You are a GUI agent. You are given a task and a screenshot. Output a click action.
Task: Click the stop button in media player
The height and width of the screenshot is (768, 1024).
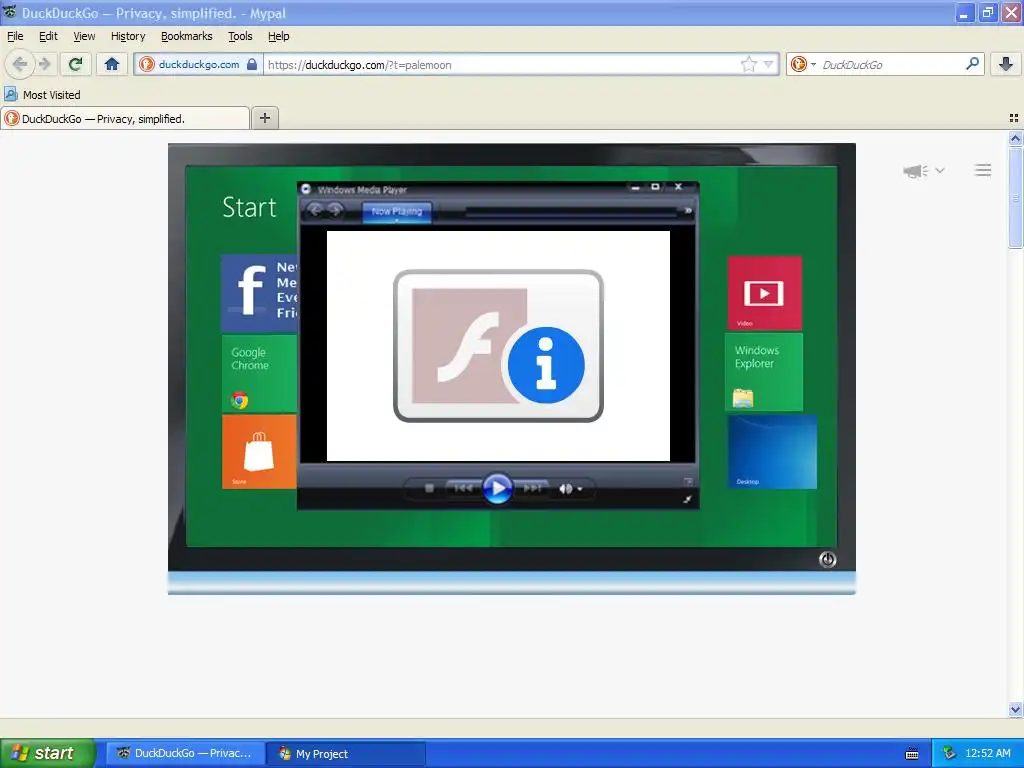pos(429,488)
